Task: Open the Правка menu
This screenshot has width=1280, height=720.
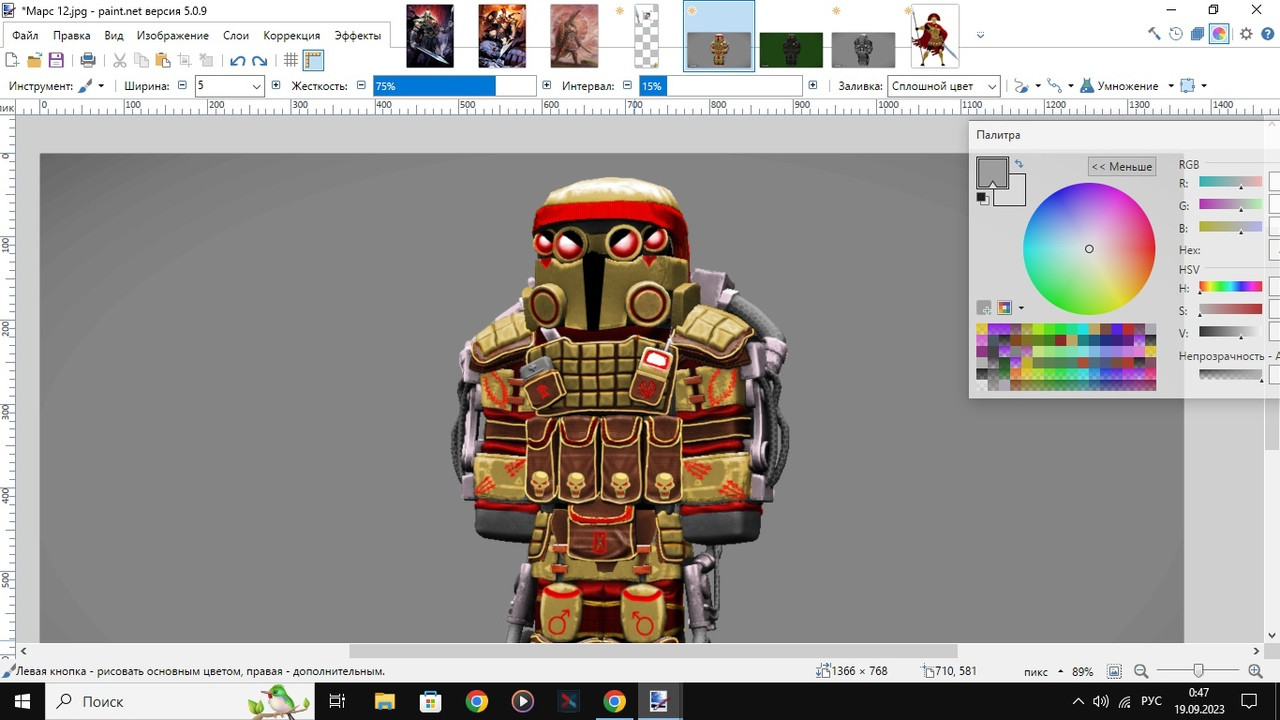Action: click(72, 35)
